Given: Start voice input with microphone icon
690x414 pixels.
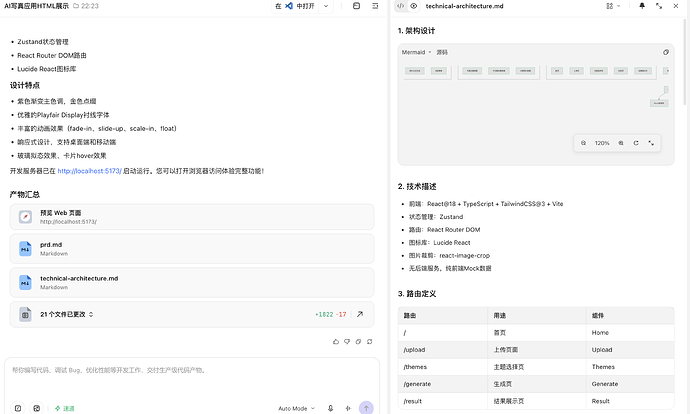Looking at the screenshot, I should (330, 409).
